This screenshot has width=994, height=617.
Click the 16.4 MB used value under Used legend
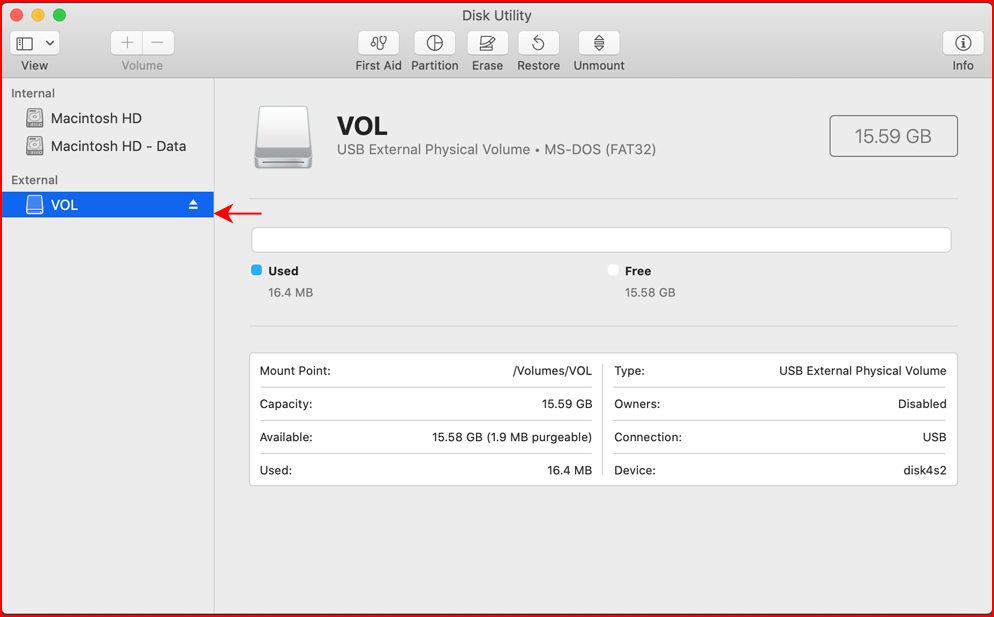[290, 292]
